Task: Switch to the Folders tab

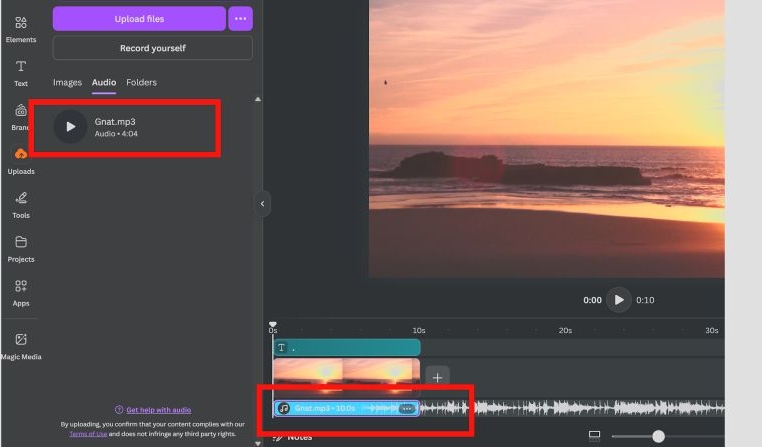Action: [141, 83]
